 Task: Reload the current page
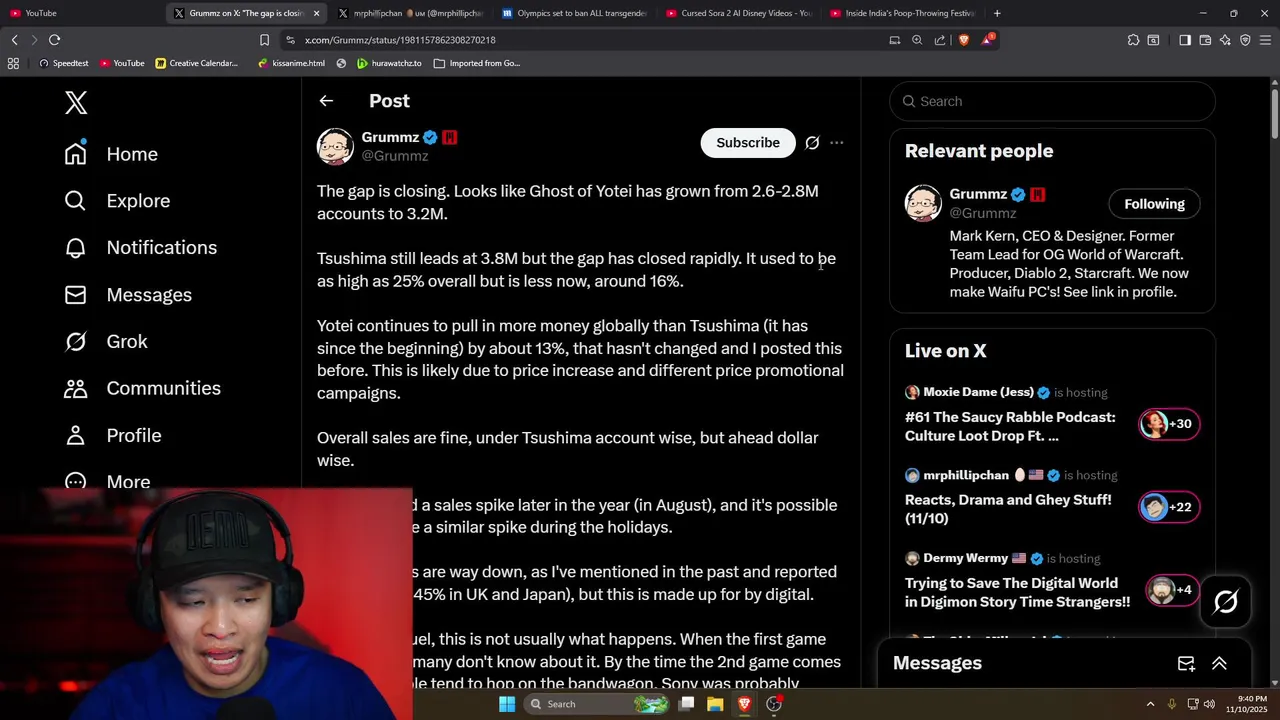[x=54, y=40]
